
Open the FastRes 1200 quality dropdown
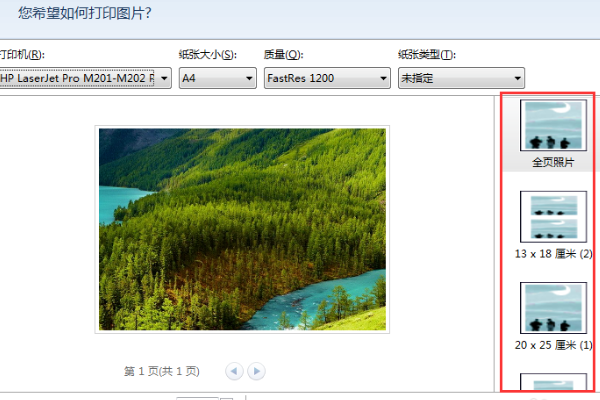[327, 78]
